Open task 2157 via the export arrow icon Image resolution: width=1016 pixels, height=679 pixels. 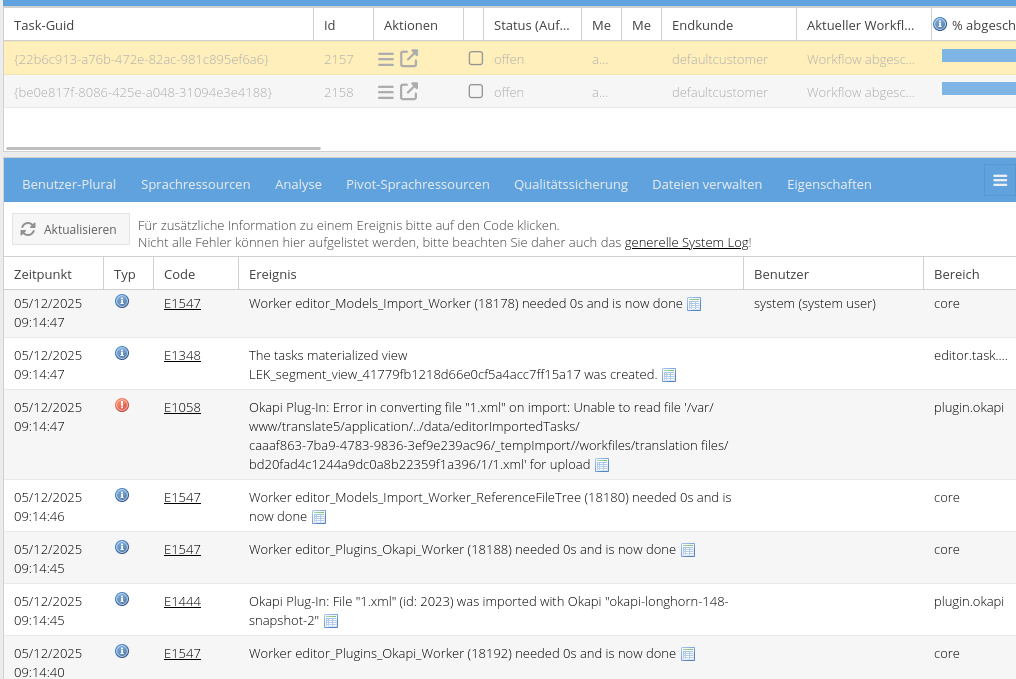point(409,59)
